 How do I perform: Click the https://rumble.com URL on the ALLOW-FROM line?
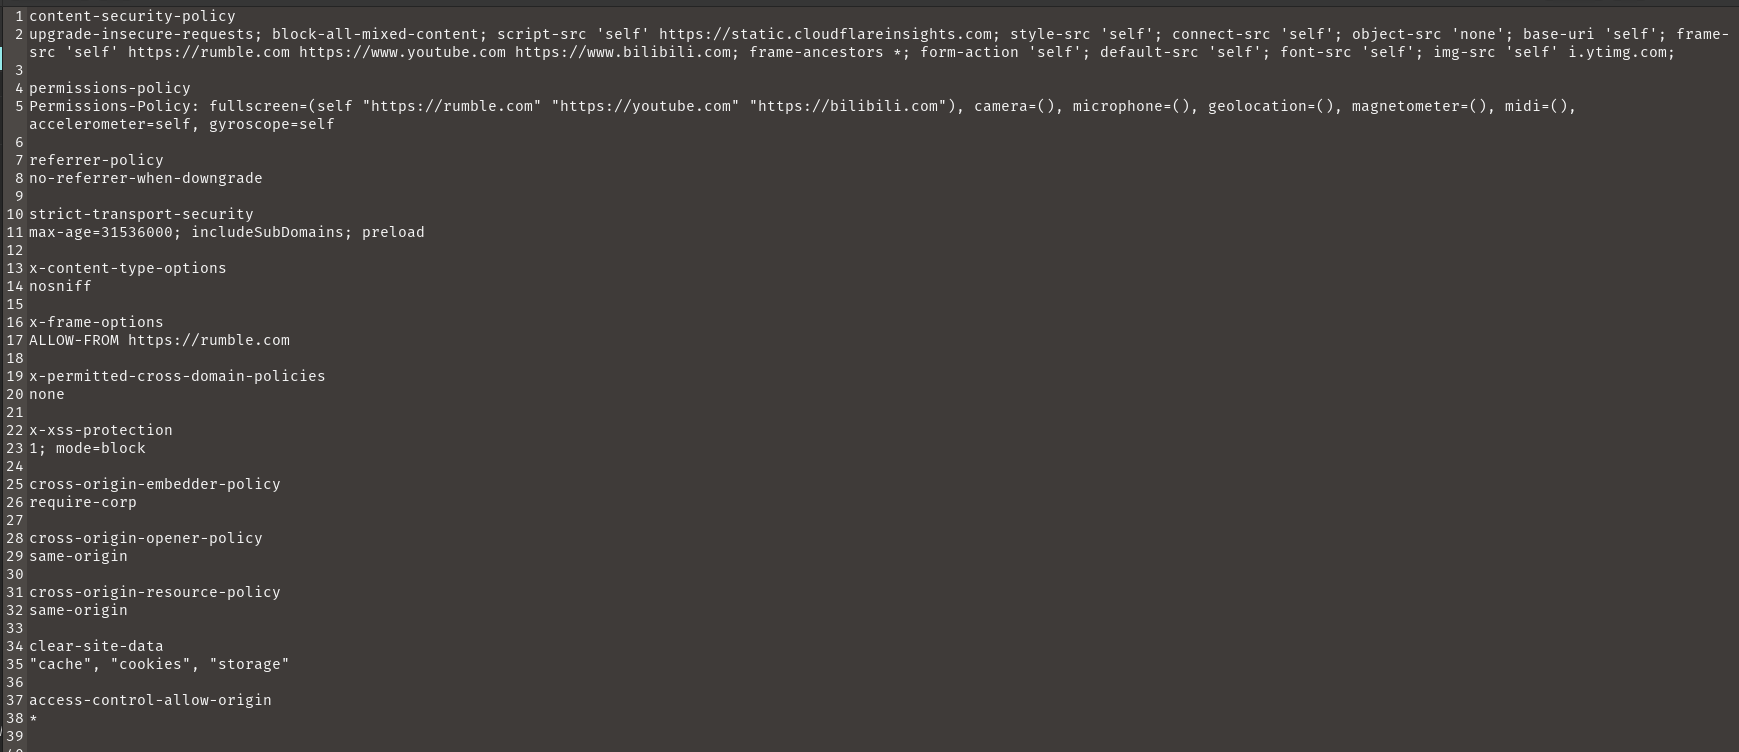[209, 340]
